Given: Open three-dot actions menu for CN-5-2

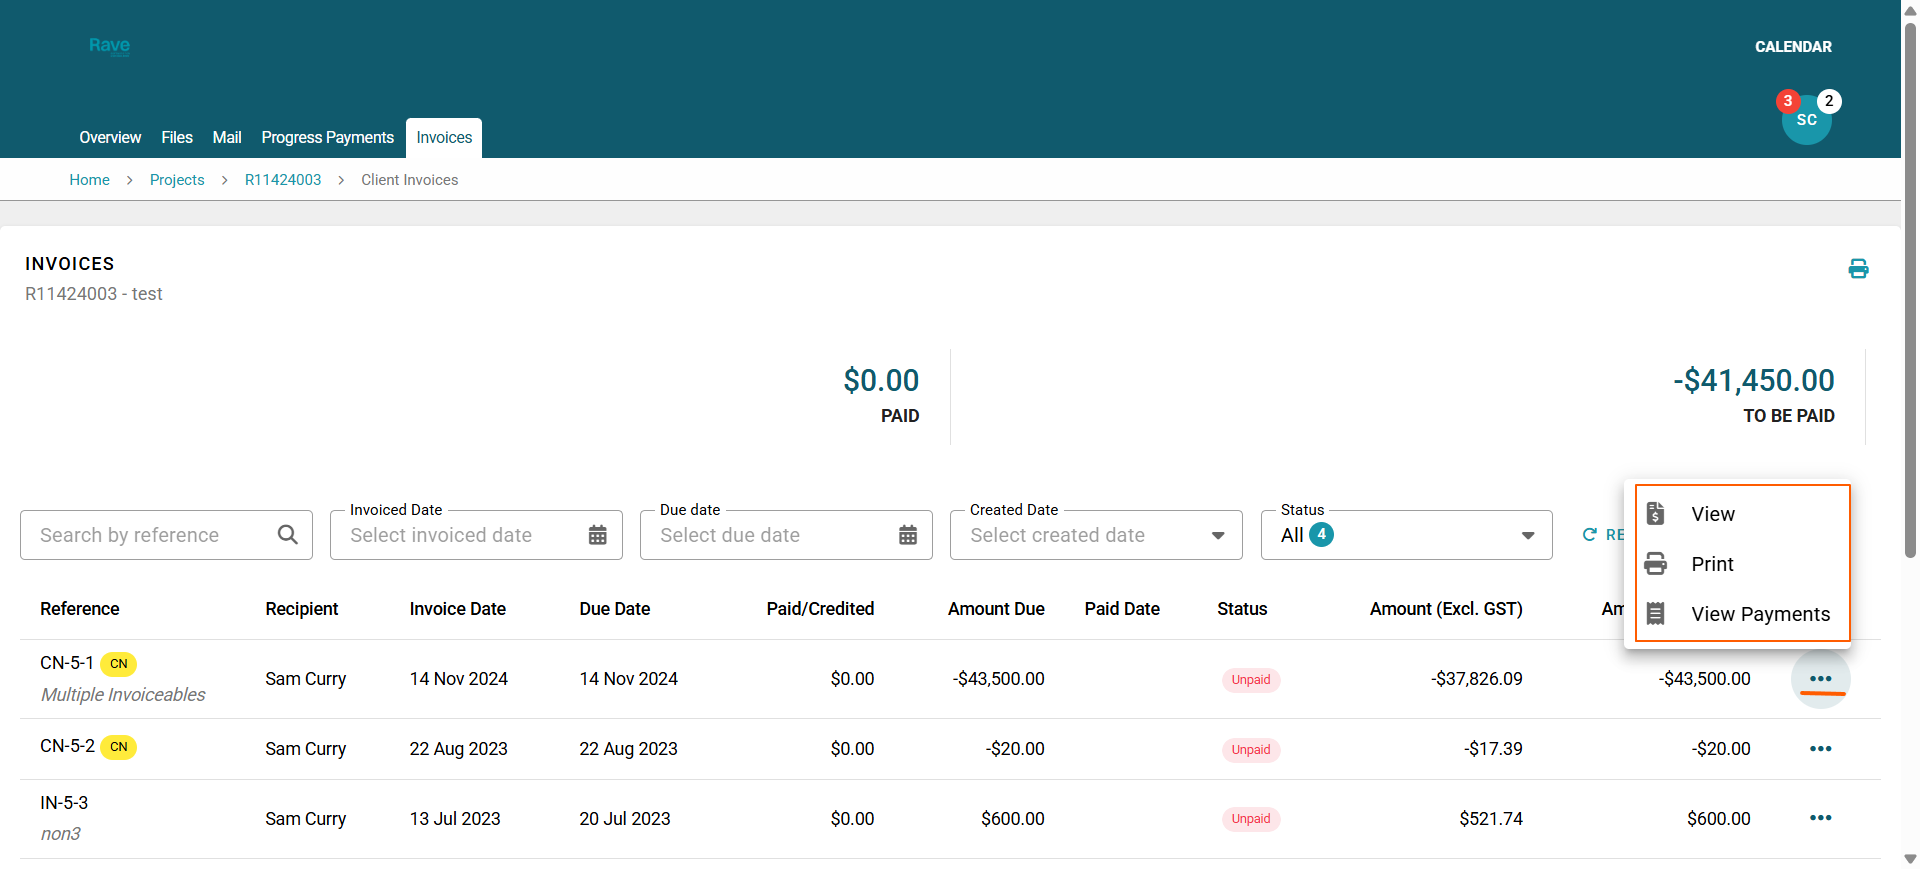Looking at the screenshot, I should 1820,749.
